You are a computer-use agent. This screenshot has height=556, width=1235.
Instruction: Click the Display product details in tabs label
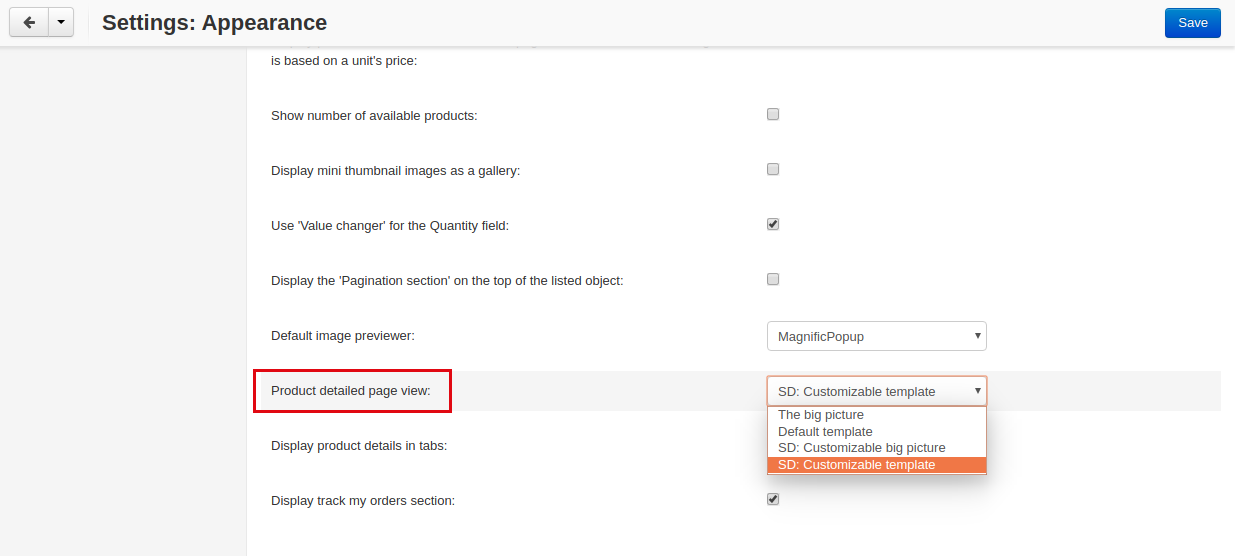coord(359,446)
